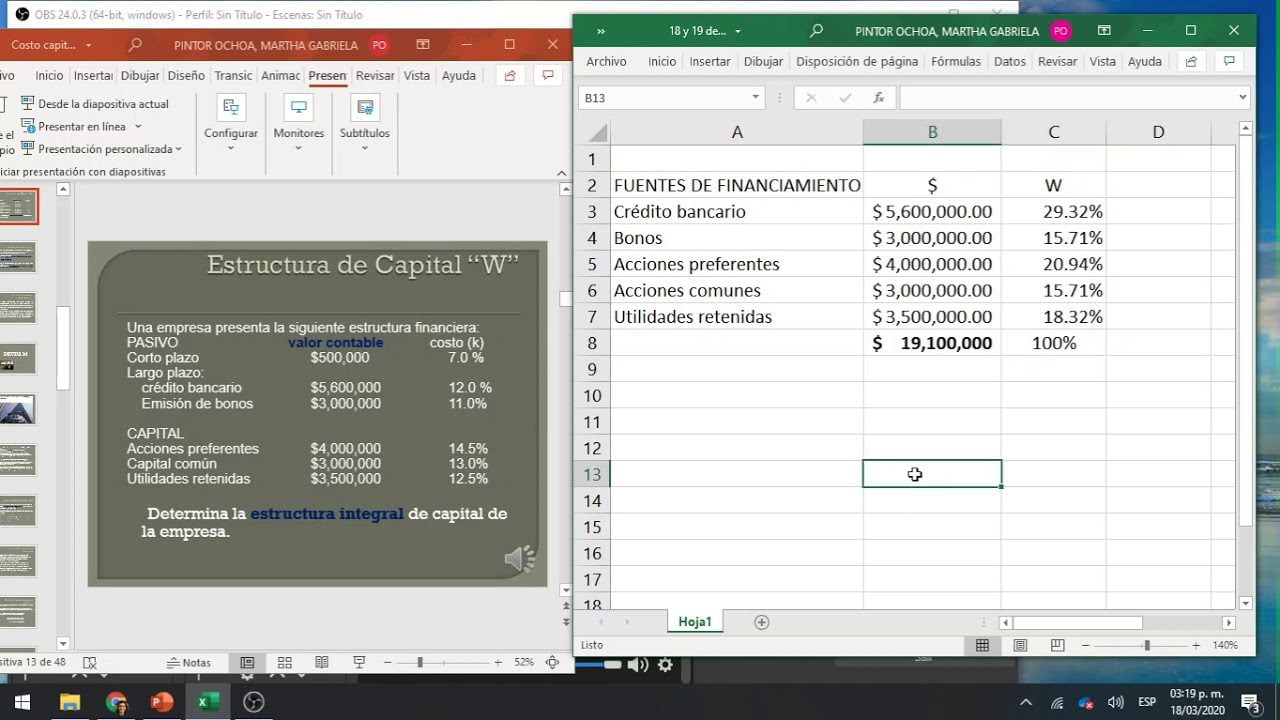Select cell B8 showing total 19,100,000

931,343
